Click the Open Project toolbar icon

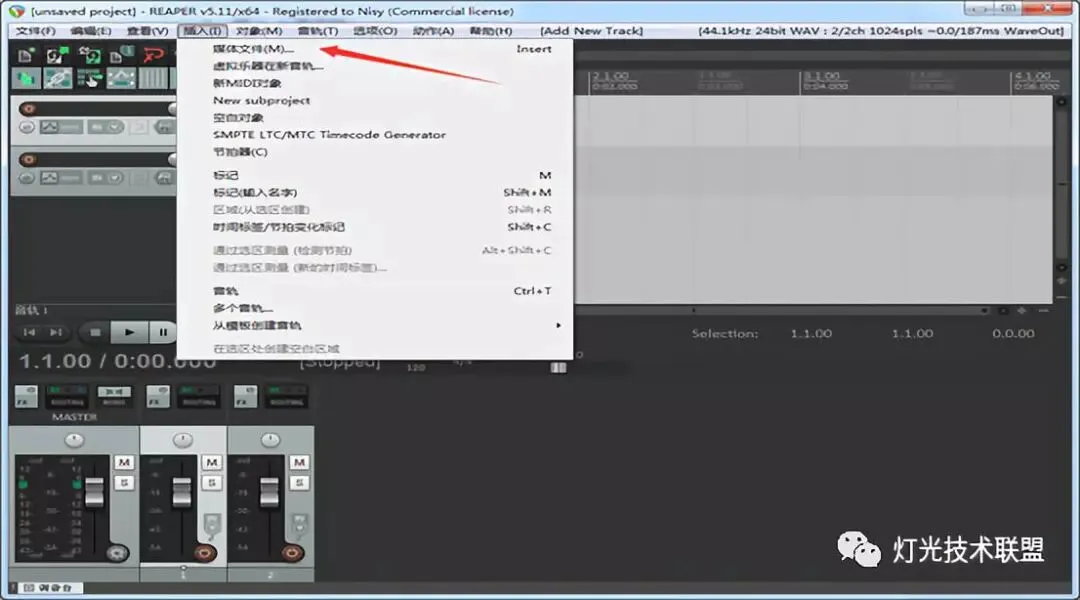[x=57, y=54]
